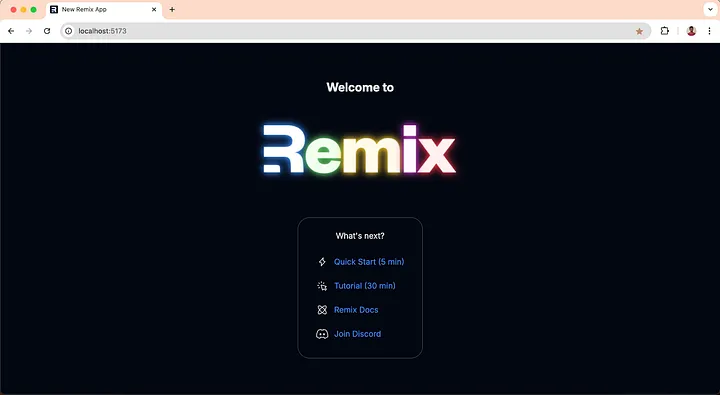720x395 pixels.
Task: Click the cursor Tutorial icon
Action: [x=322, y=286]
